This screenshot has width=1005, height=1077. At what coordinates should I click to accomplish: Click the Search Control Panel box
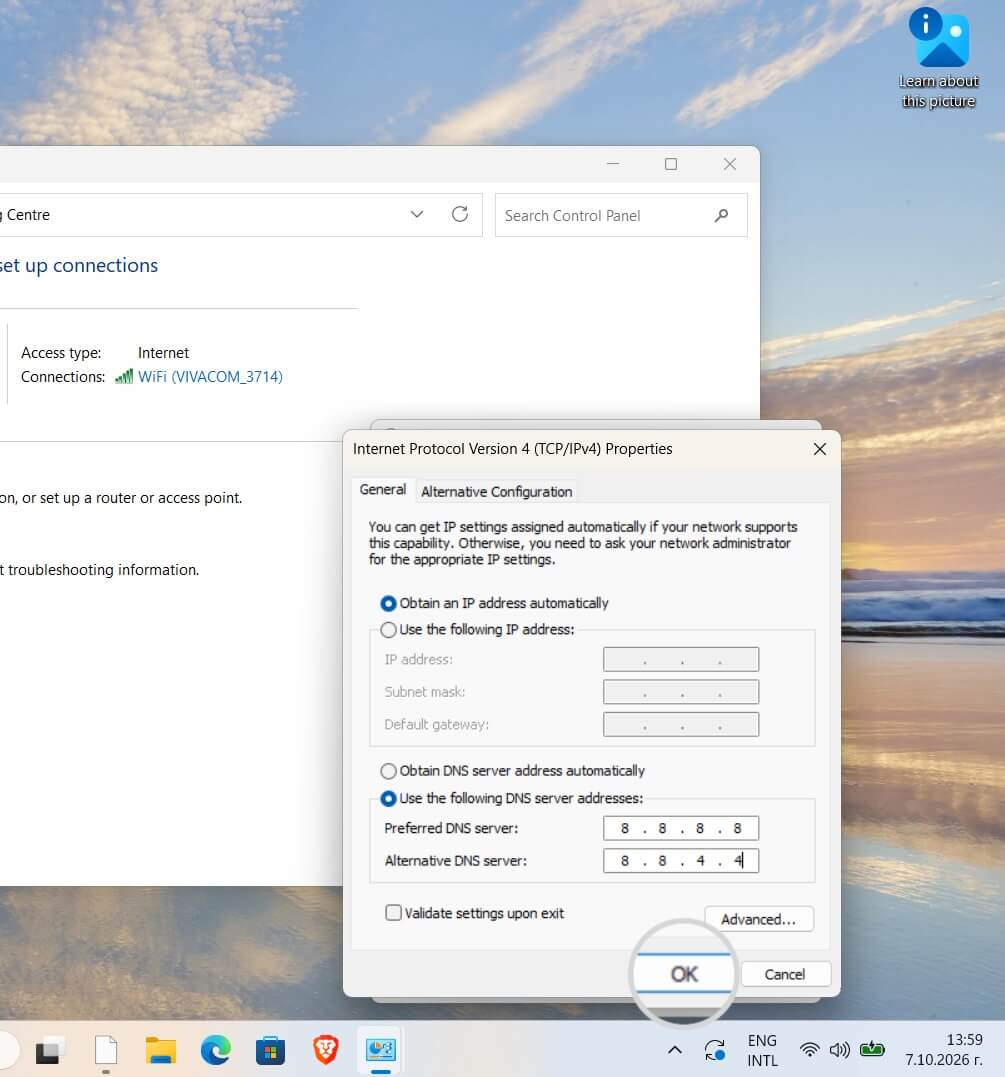tap(621, 216)
